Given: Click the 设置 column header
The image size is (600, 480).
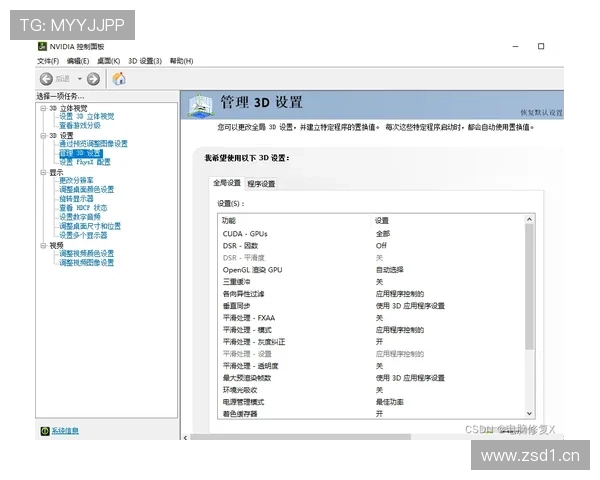Looking at the screenshot, I should (448, 221).
